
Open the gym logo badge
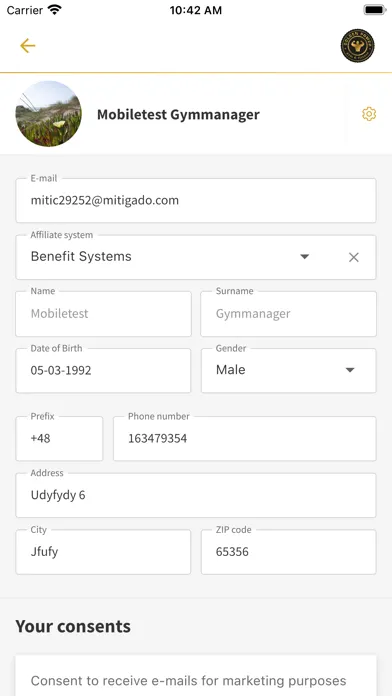click(x=357, y=46)
